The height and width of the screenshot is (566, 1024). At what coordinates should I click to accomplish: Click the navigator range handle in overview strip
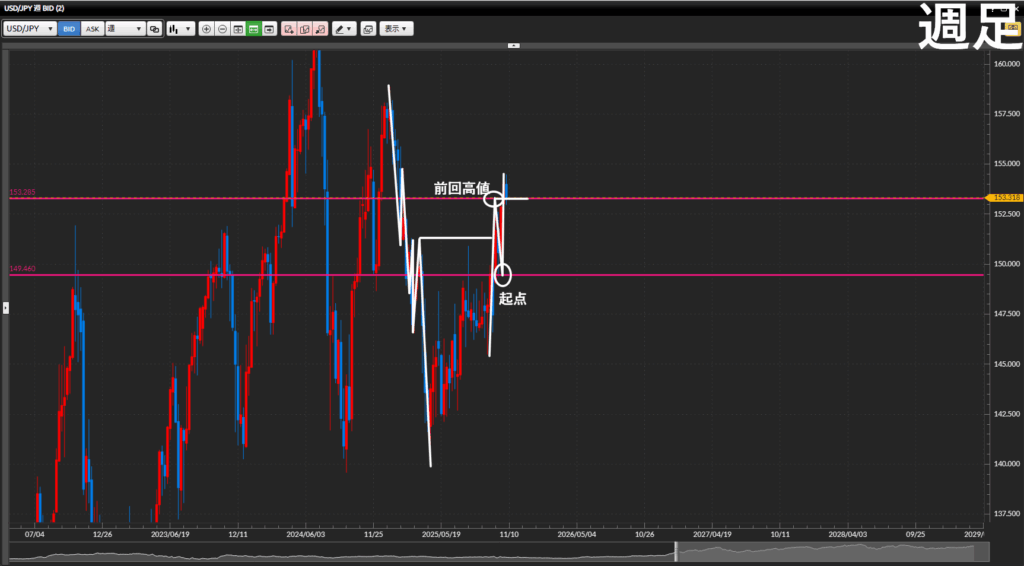[677, 551]
